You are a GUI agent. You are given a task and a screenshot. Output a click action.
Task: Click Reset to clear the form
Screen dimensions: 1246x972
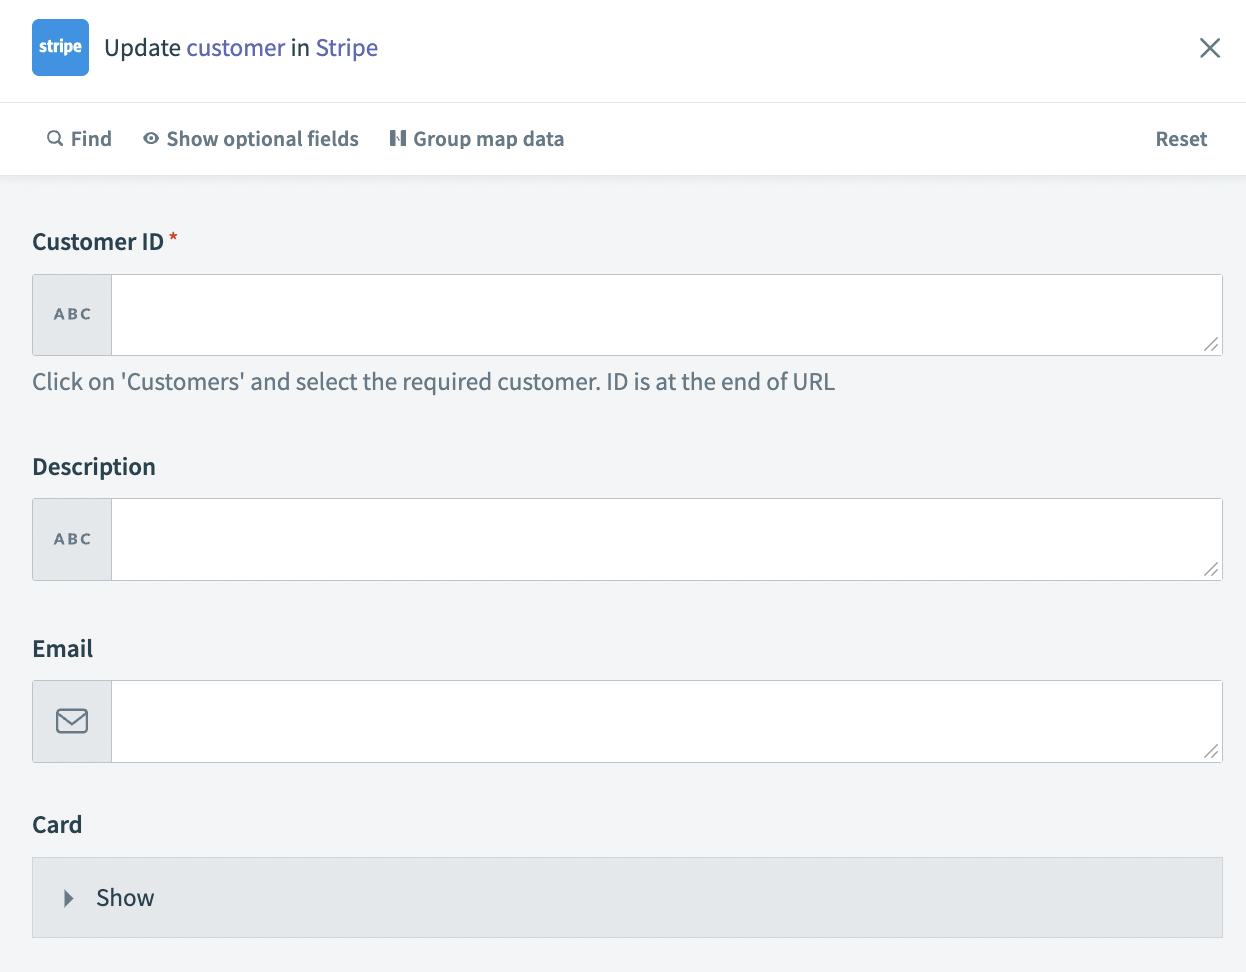tap(1181, 138)
